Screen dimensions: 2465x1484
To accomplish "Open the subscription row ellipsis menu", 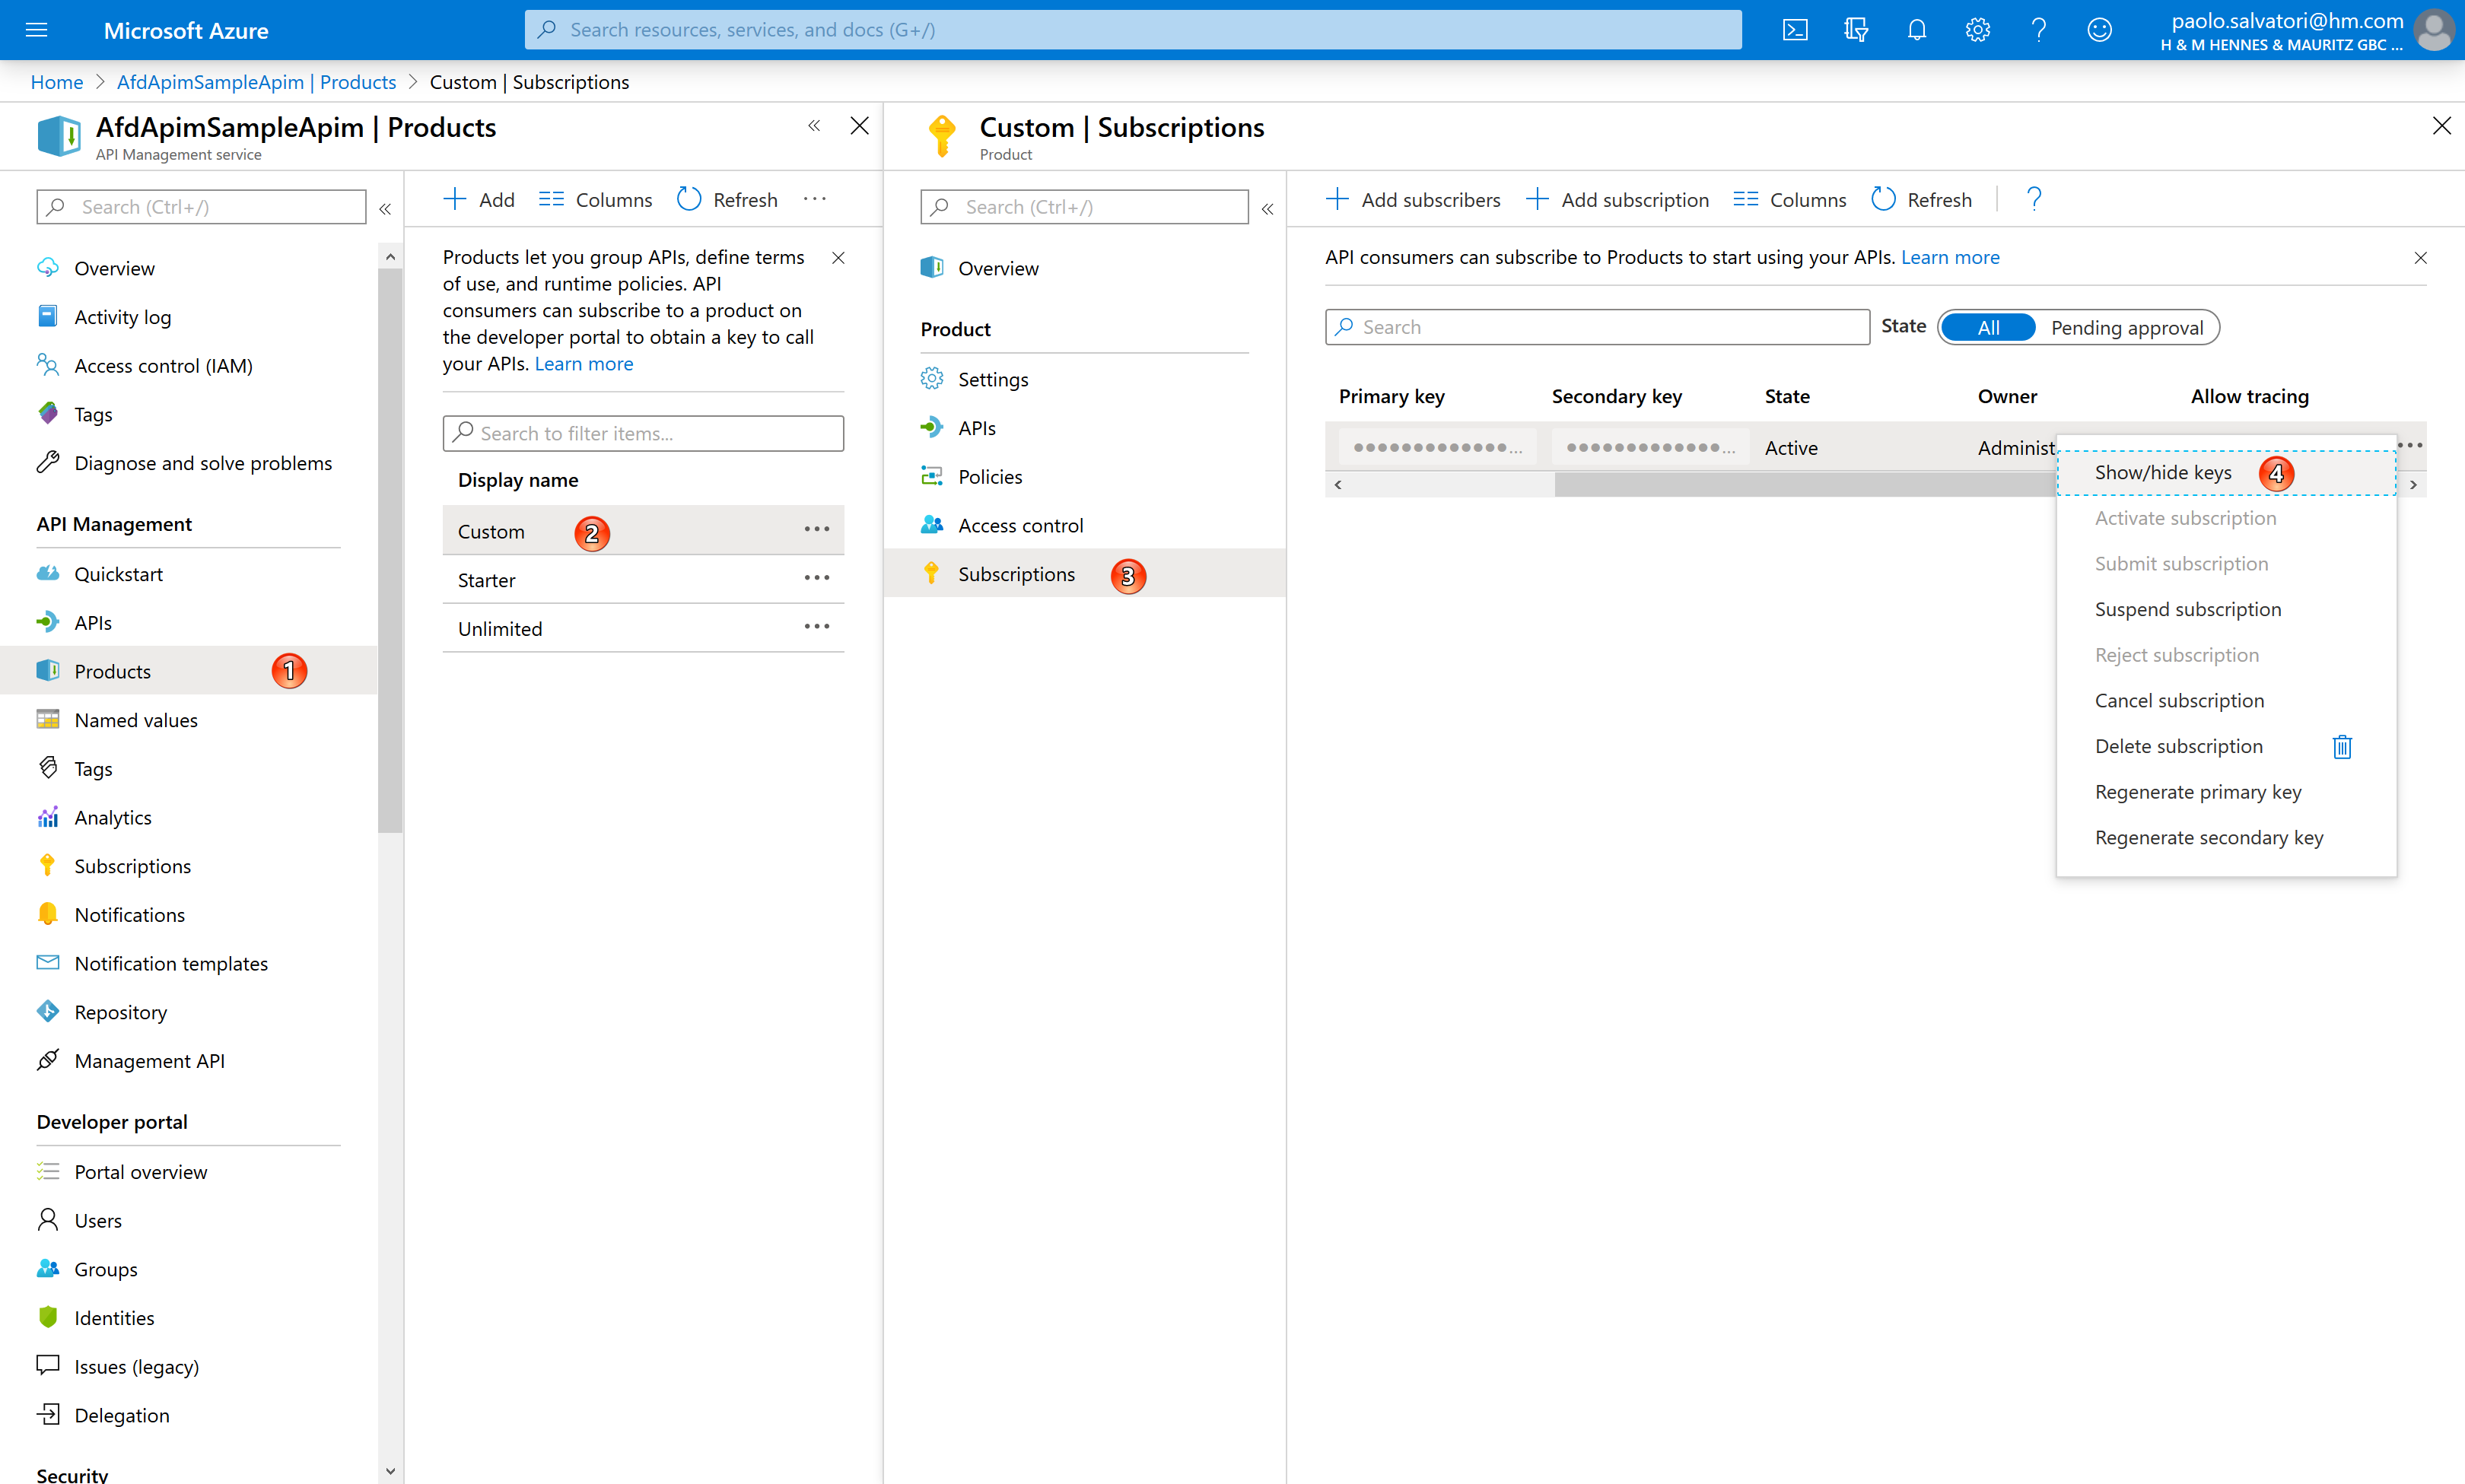I will pyautogui.click(x=2411, y=445).
